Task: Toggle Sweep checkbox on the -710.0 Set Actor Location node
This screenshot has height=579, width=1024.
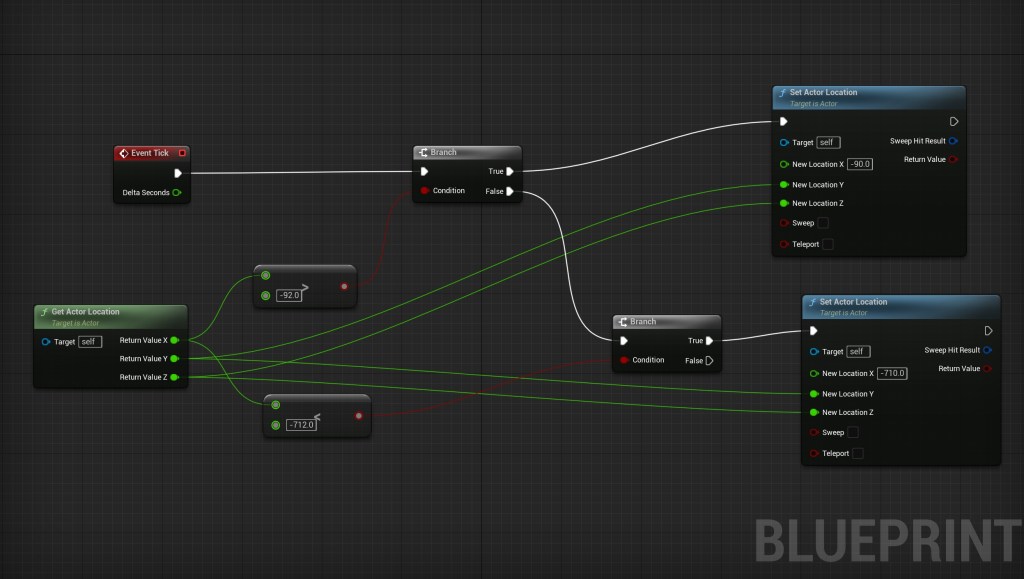Action: (x=853, y=433)
